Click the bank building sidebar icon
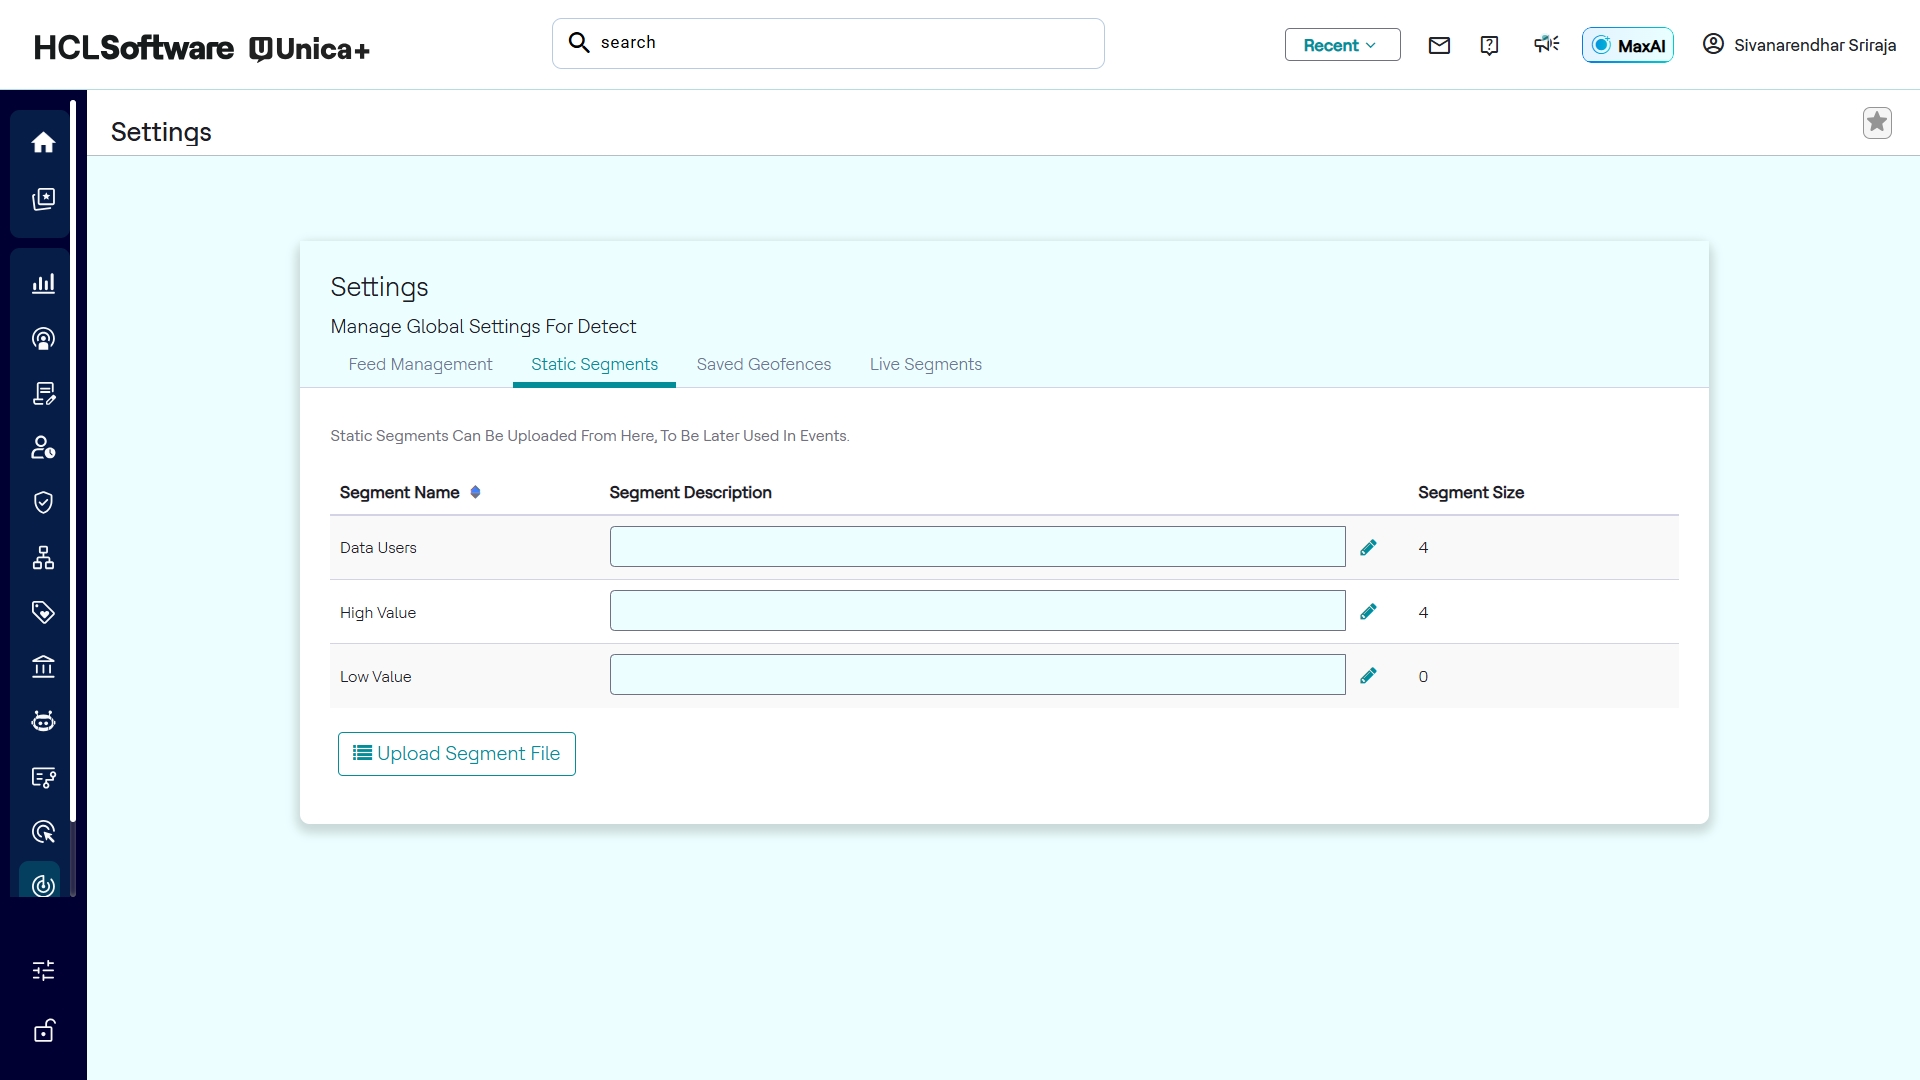Viewport: 1920px width, 1080px height. (x=43, y=667)
